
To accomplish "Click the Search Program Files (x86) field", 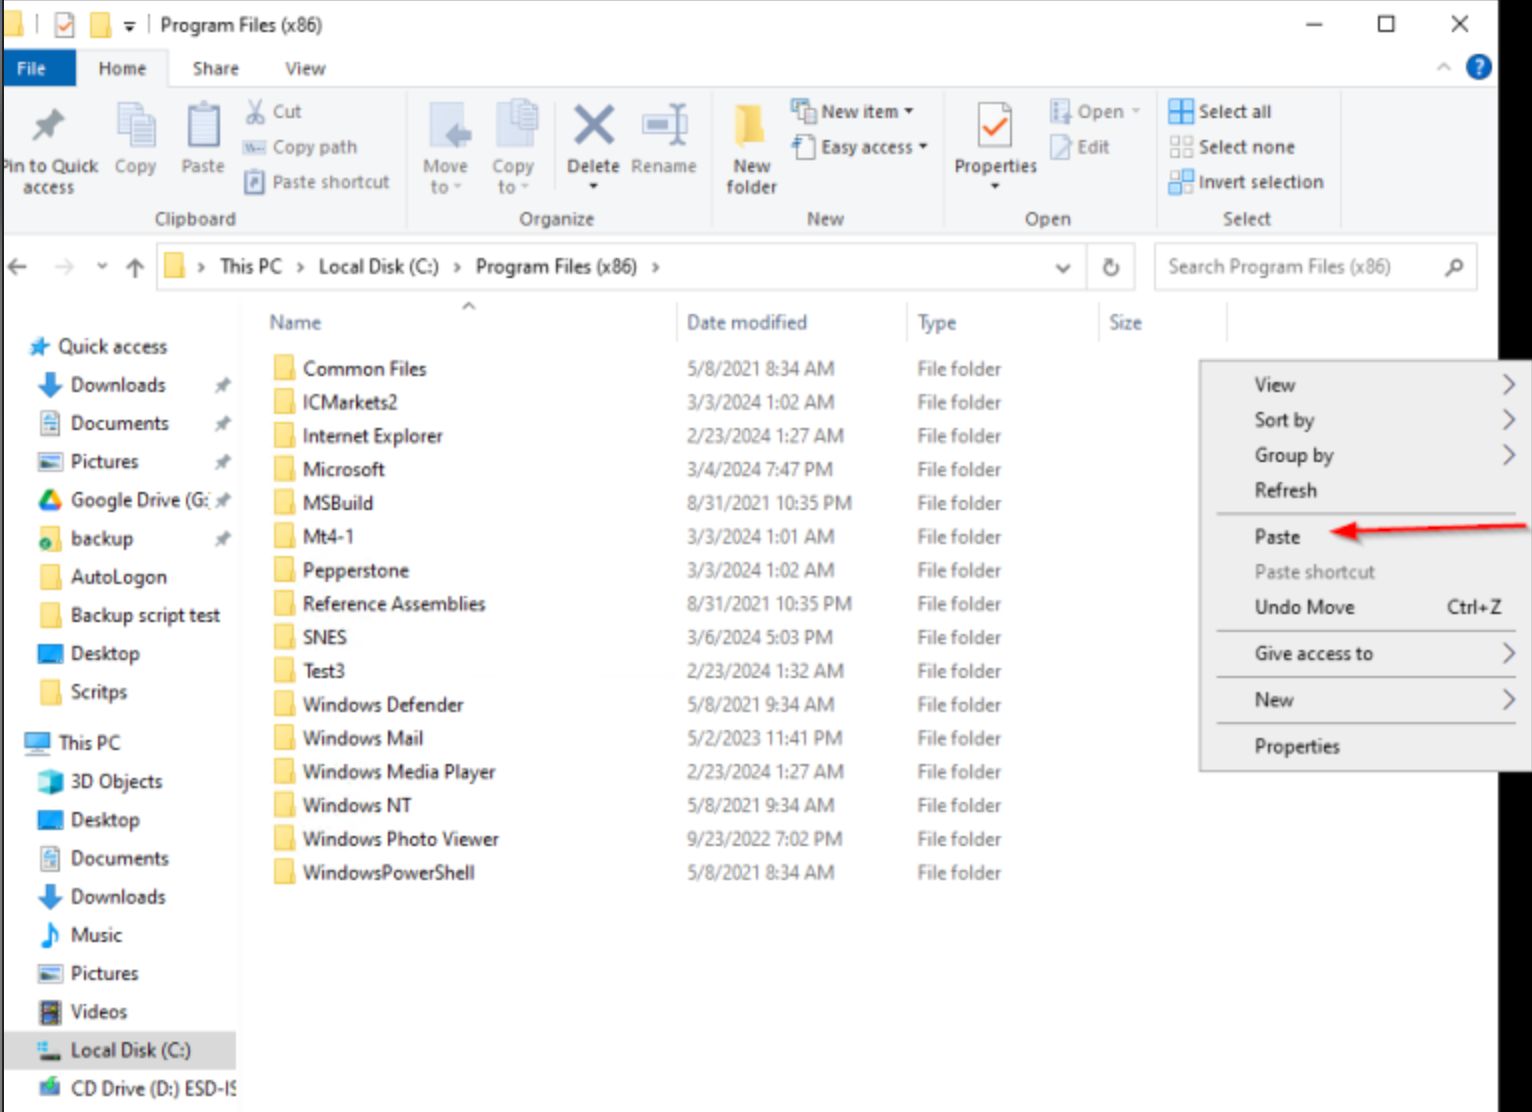I will (1300, 267).
